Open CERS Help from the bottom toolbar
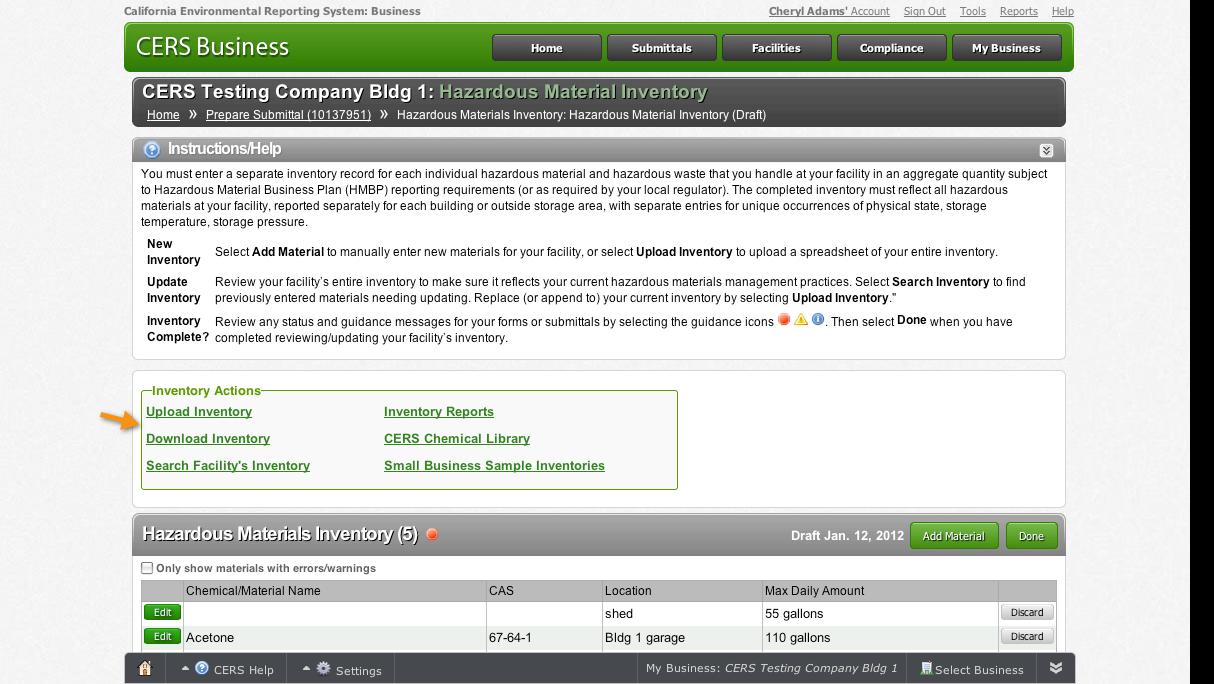The image size is (1214, 684). pyautogui.click(x=234, y=670)
